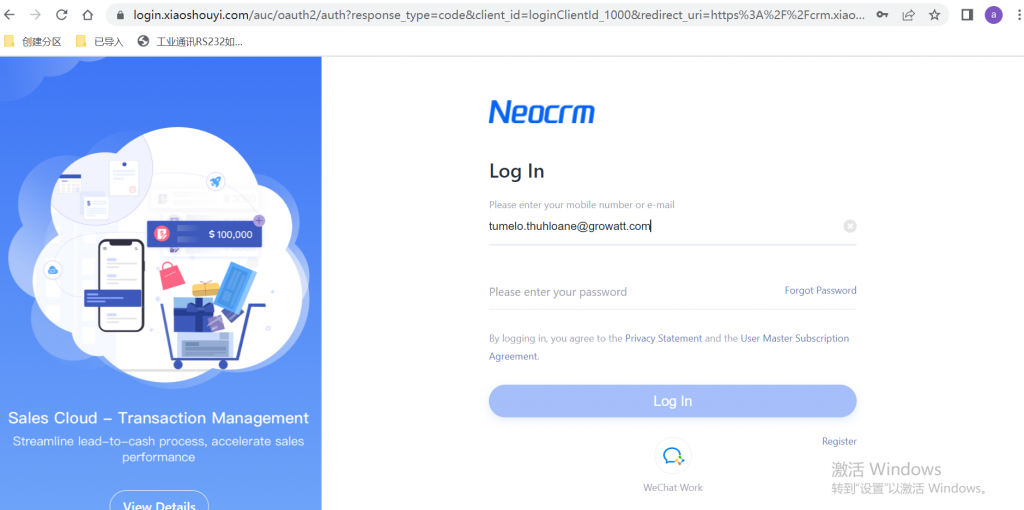Screen dimensions: 1024x510
Task: Click the WeChat Work login icon
Action: (x=673, y=455)
